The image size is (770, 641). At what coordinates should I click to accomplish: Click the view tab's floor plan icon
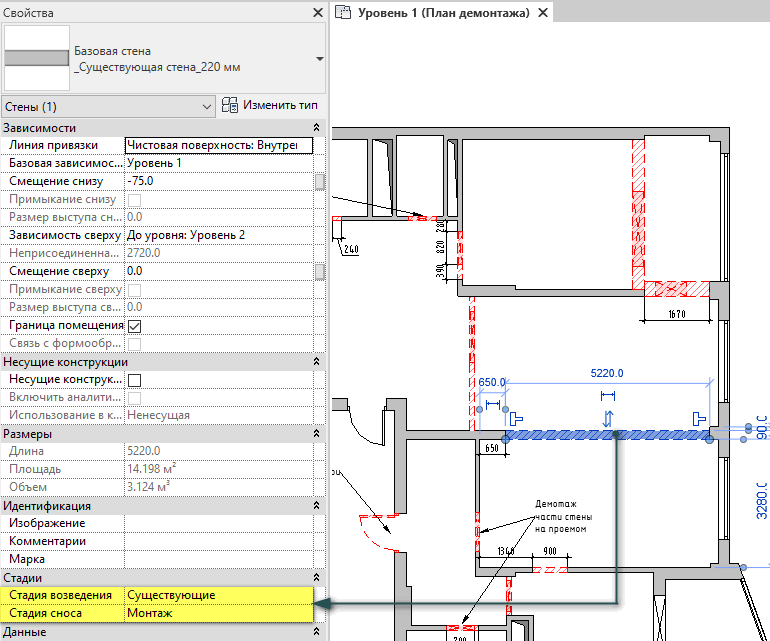[x=342, y=12]
